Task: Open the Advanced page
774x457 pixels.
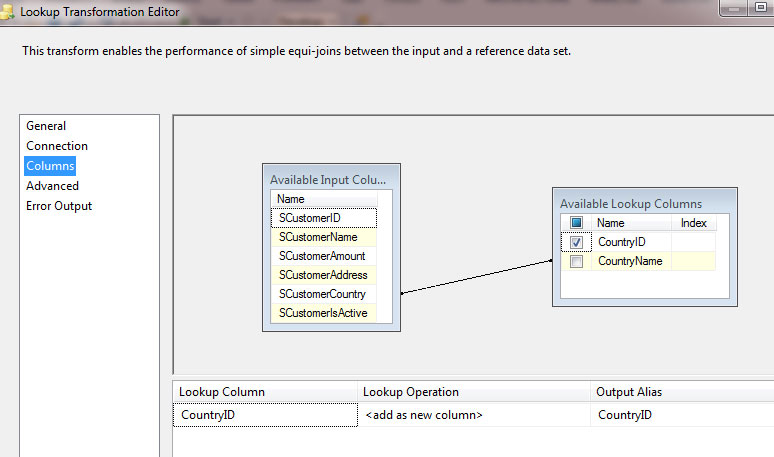Action: click(x=52, y=186)
